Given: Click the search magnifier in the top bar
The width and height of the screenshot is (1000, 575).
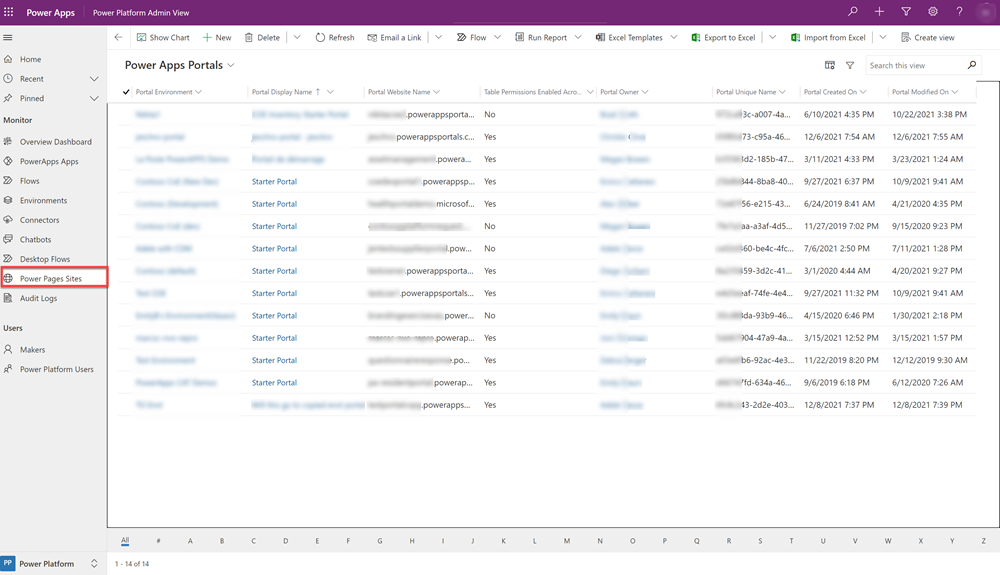Looking at the screenshot, I should pyautogui.click(x=853, y=11).
